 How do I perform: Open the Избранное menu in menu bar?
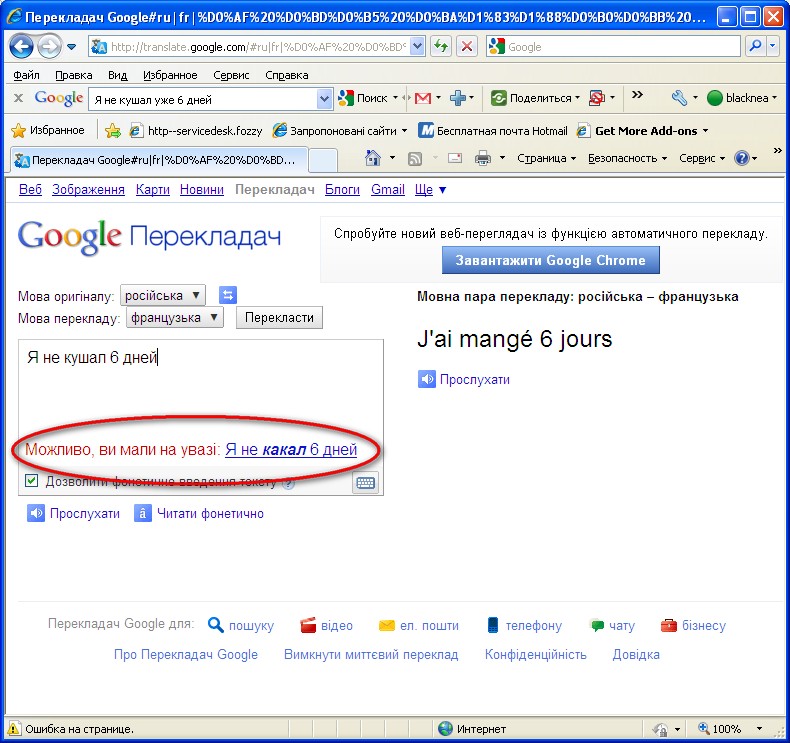tap(168, 75)
